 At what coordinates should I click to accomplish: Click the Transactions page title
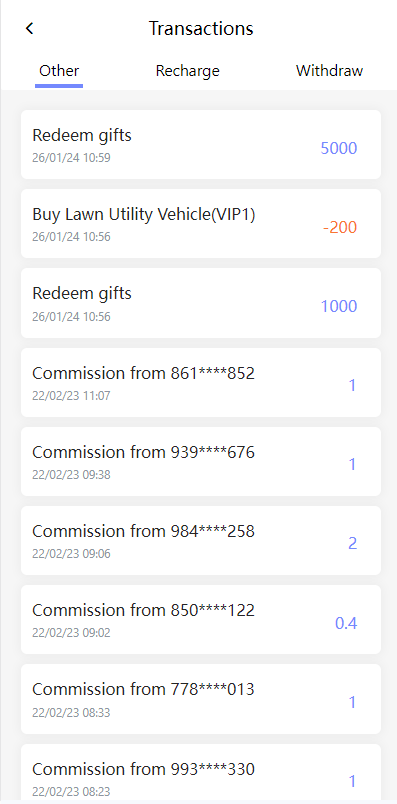point(201,28)
